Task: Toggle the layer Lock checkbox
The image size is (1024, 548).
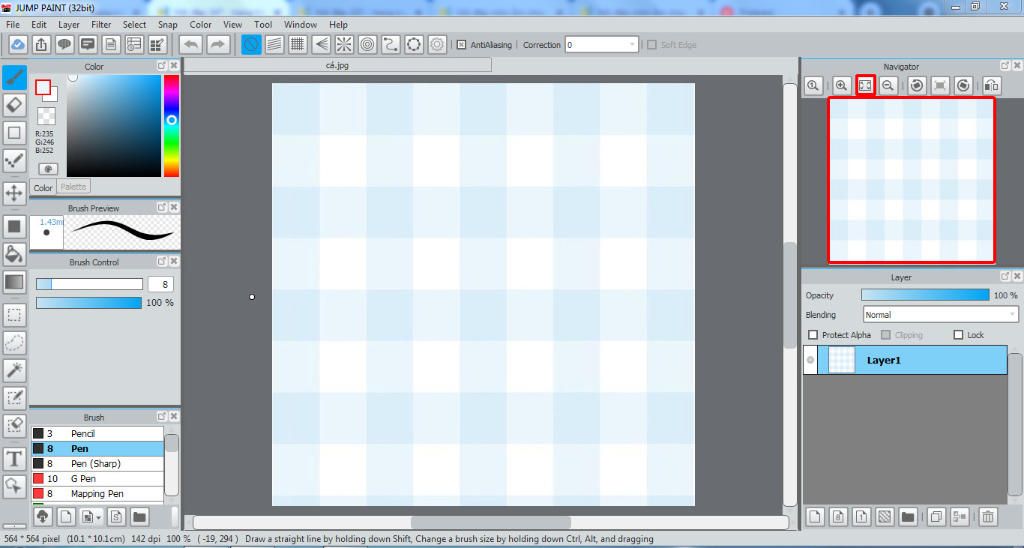Action: (x=958, y=334)
